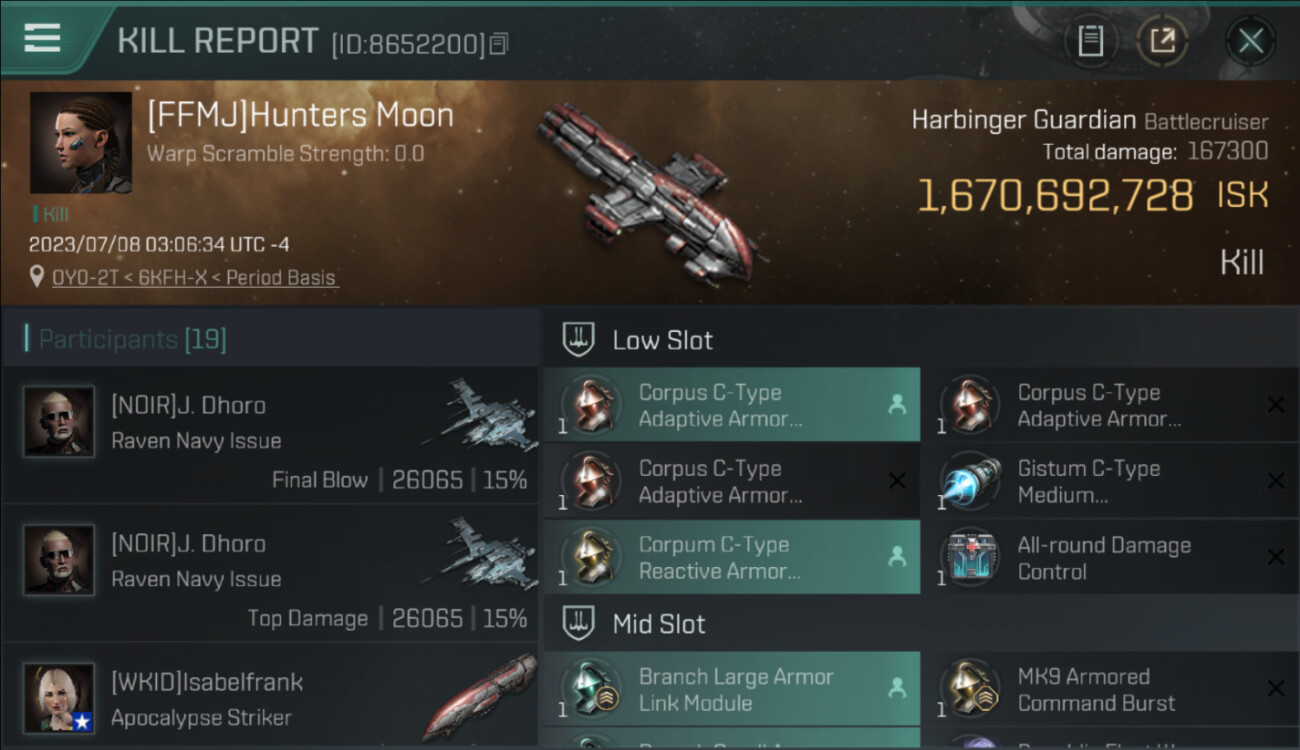The width and height of the screenshot is (1300, 750).
Task: Click the map pin location icon
Action: [37, 276]
